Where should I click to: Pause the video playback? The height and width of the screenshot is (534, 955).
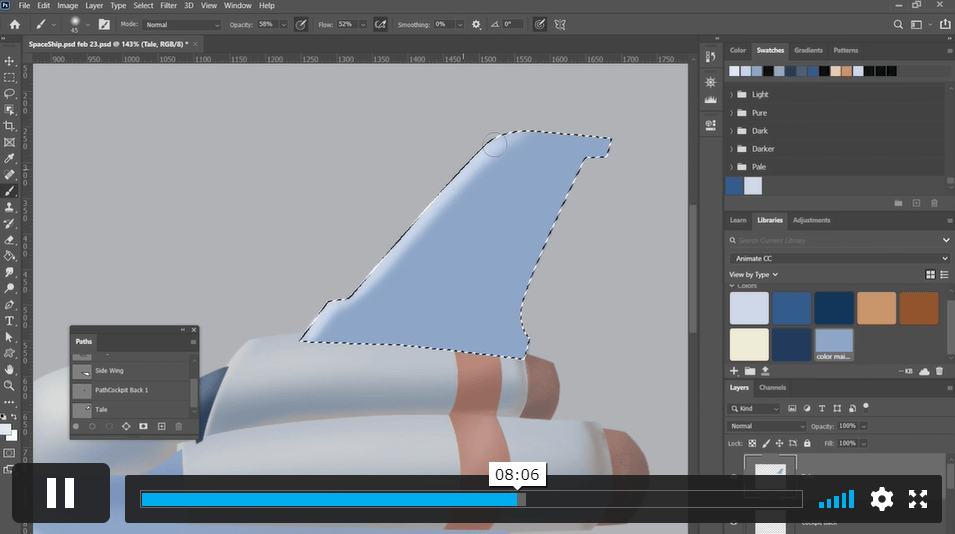pyautogui.click(x=60, y=493)
